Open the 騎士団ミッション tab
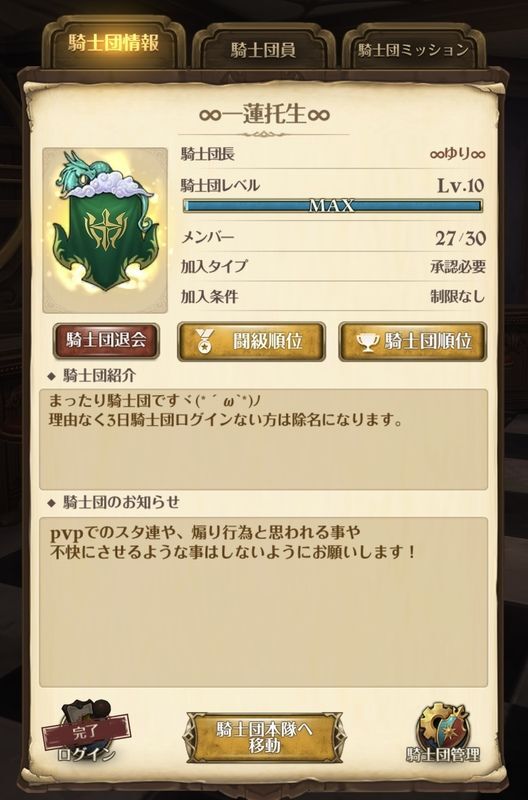The width and height of the screenshot is (528, 800). click(x=413, y=49)
